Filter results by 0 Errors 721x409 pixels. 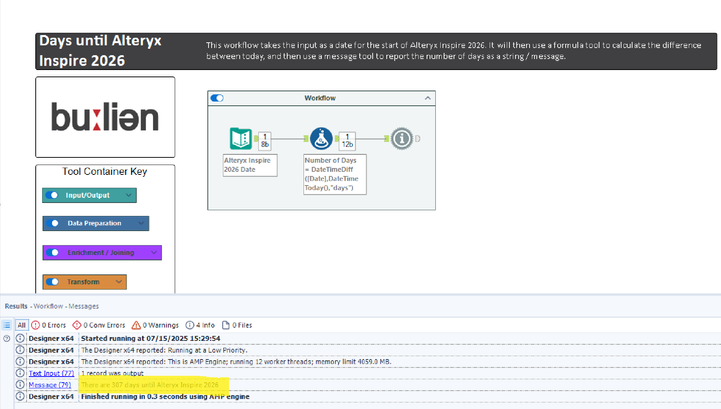[x=49, y=325]
